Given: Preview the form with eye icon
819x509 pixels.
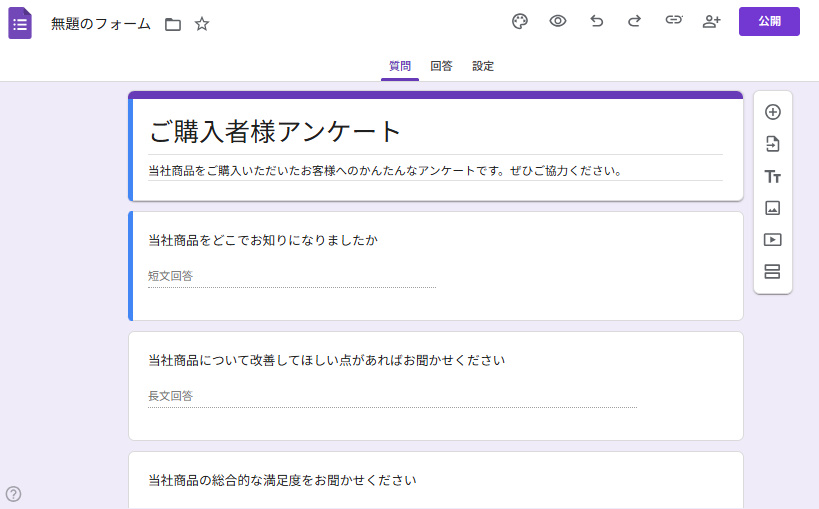Looking at the screenshot, I should 558,21.
